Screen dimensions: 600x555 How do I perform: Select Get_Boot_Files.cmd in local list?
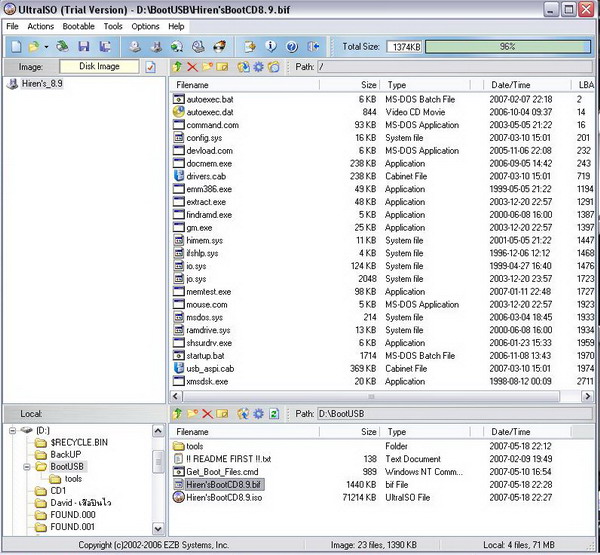(222, 472)
